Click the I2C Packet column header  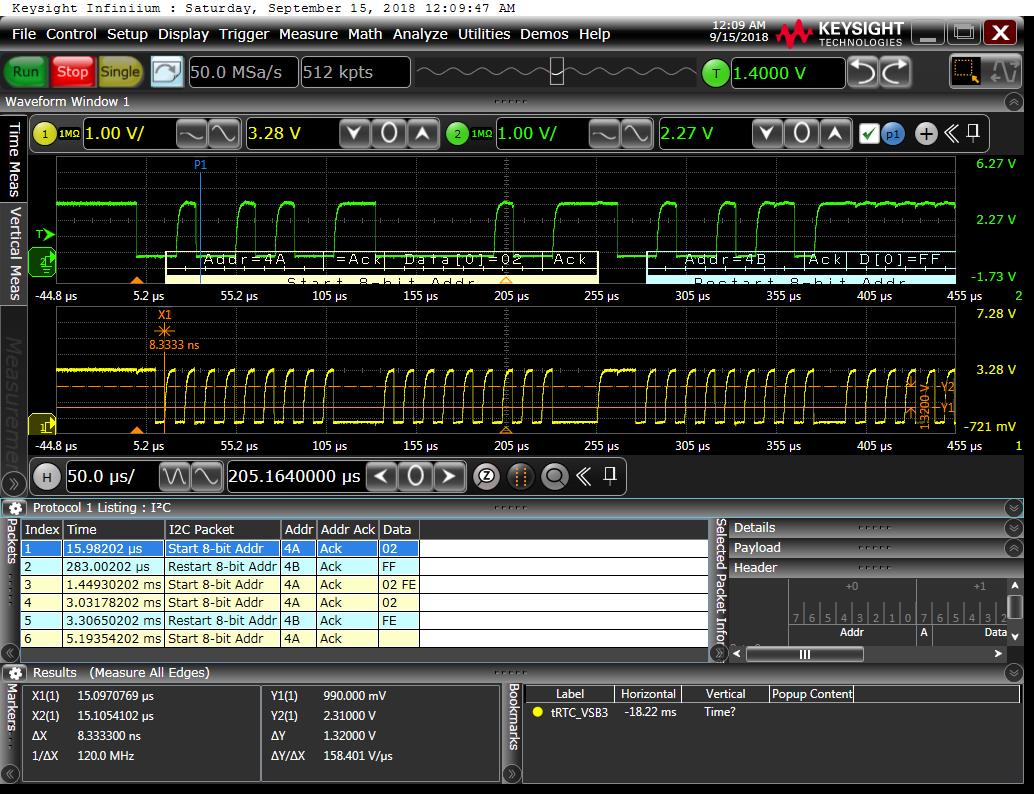coord(223,530)
